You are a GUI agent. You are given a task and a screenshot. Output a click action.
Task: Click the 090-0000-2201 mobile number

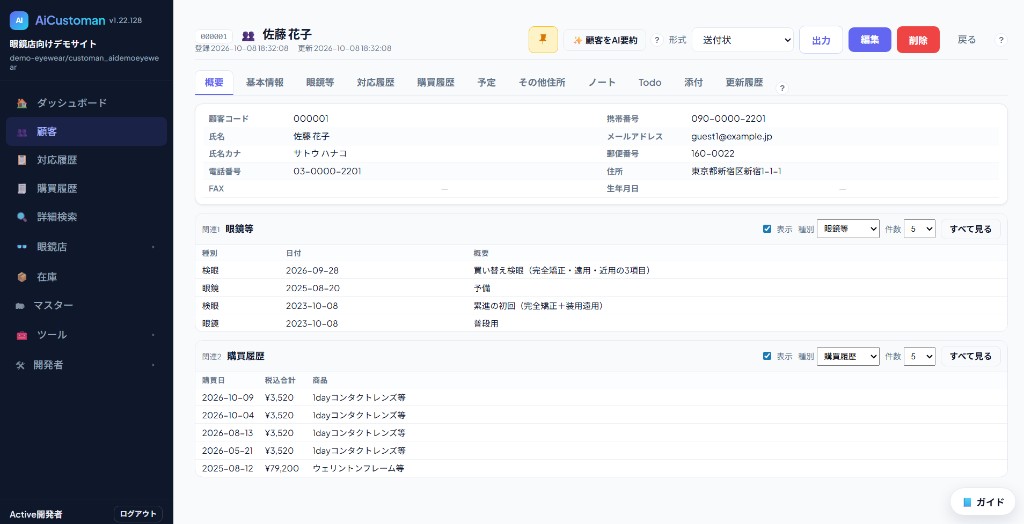click(x=728, y=119)
